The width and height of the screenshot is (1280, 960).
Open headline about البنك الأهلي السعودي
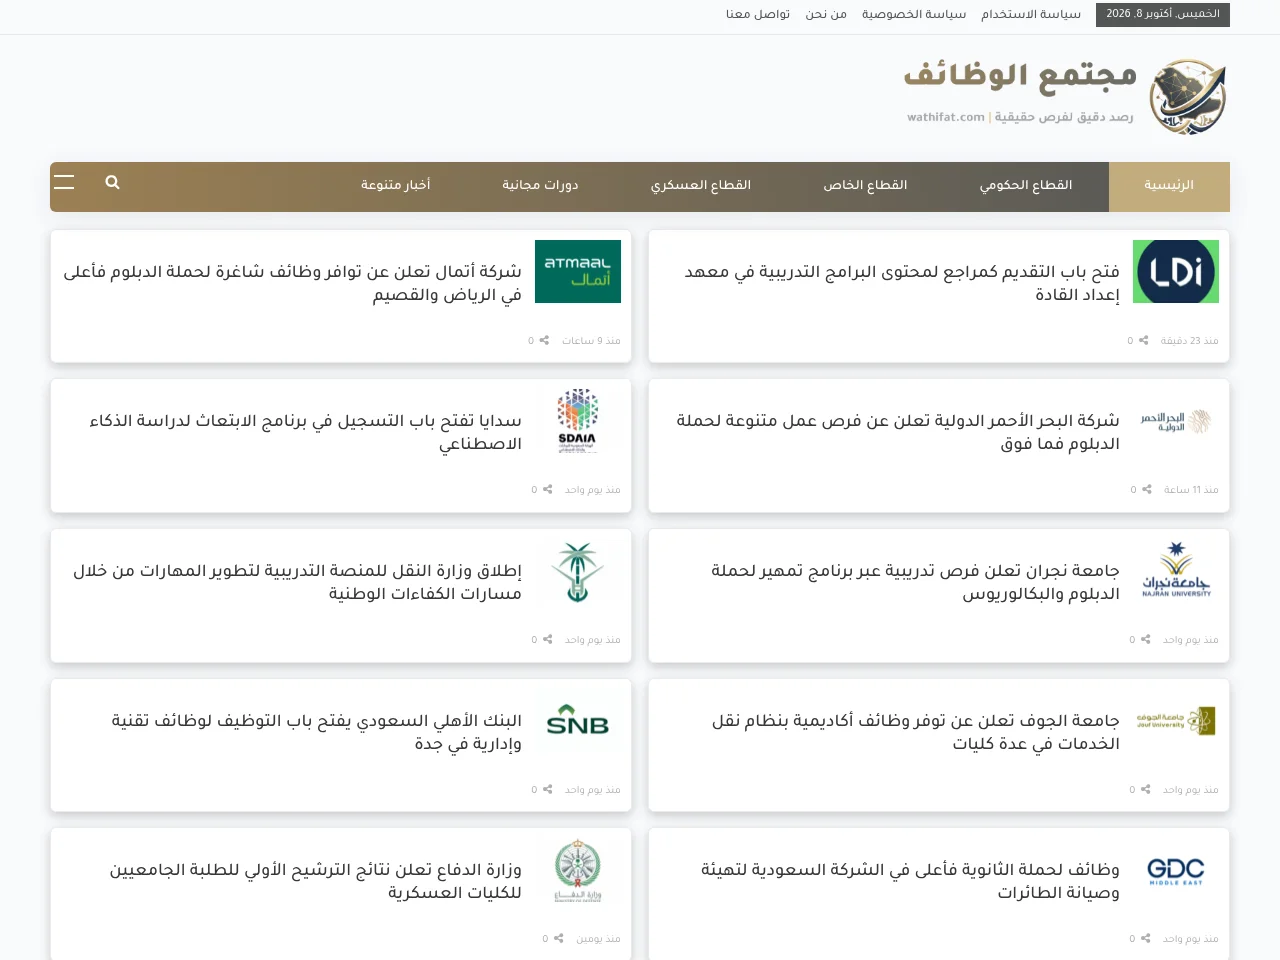316,732
